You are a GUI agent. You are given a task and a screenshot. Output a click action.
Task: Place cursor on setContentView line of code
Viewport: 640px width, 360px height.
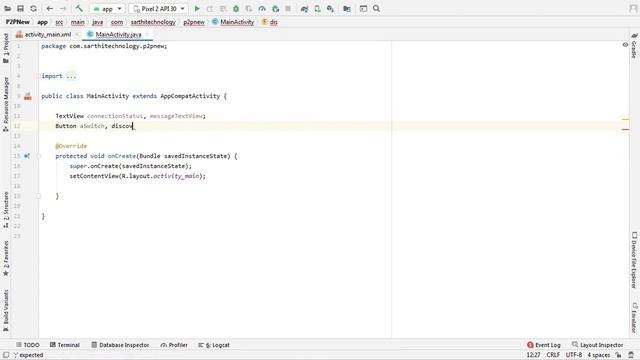[138, 176]
